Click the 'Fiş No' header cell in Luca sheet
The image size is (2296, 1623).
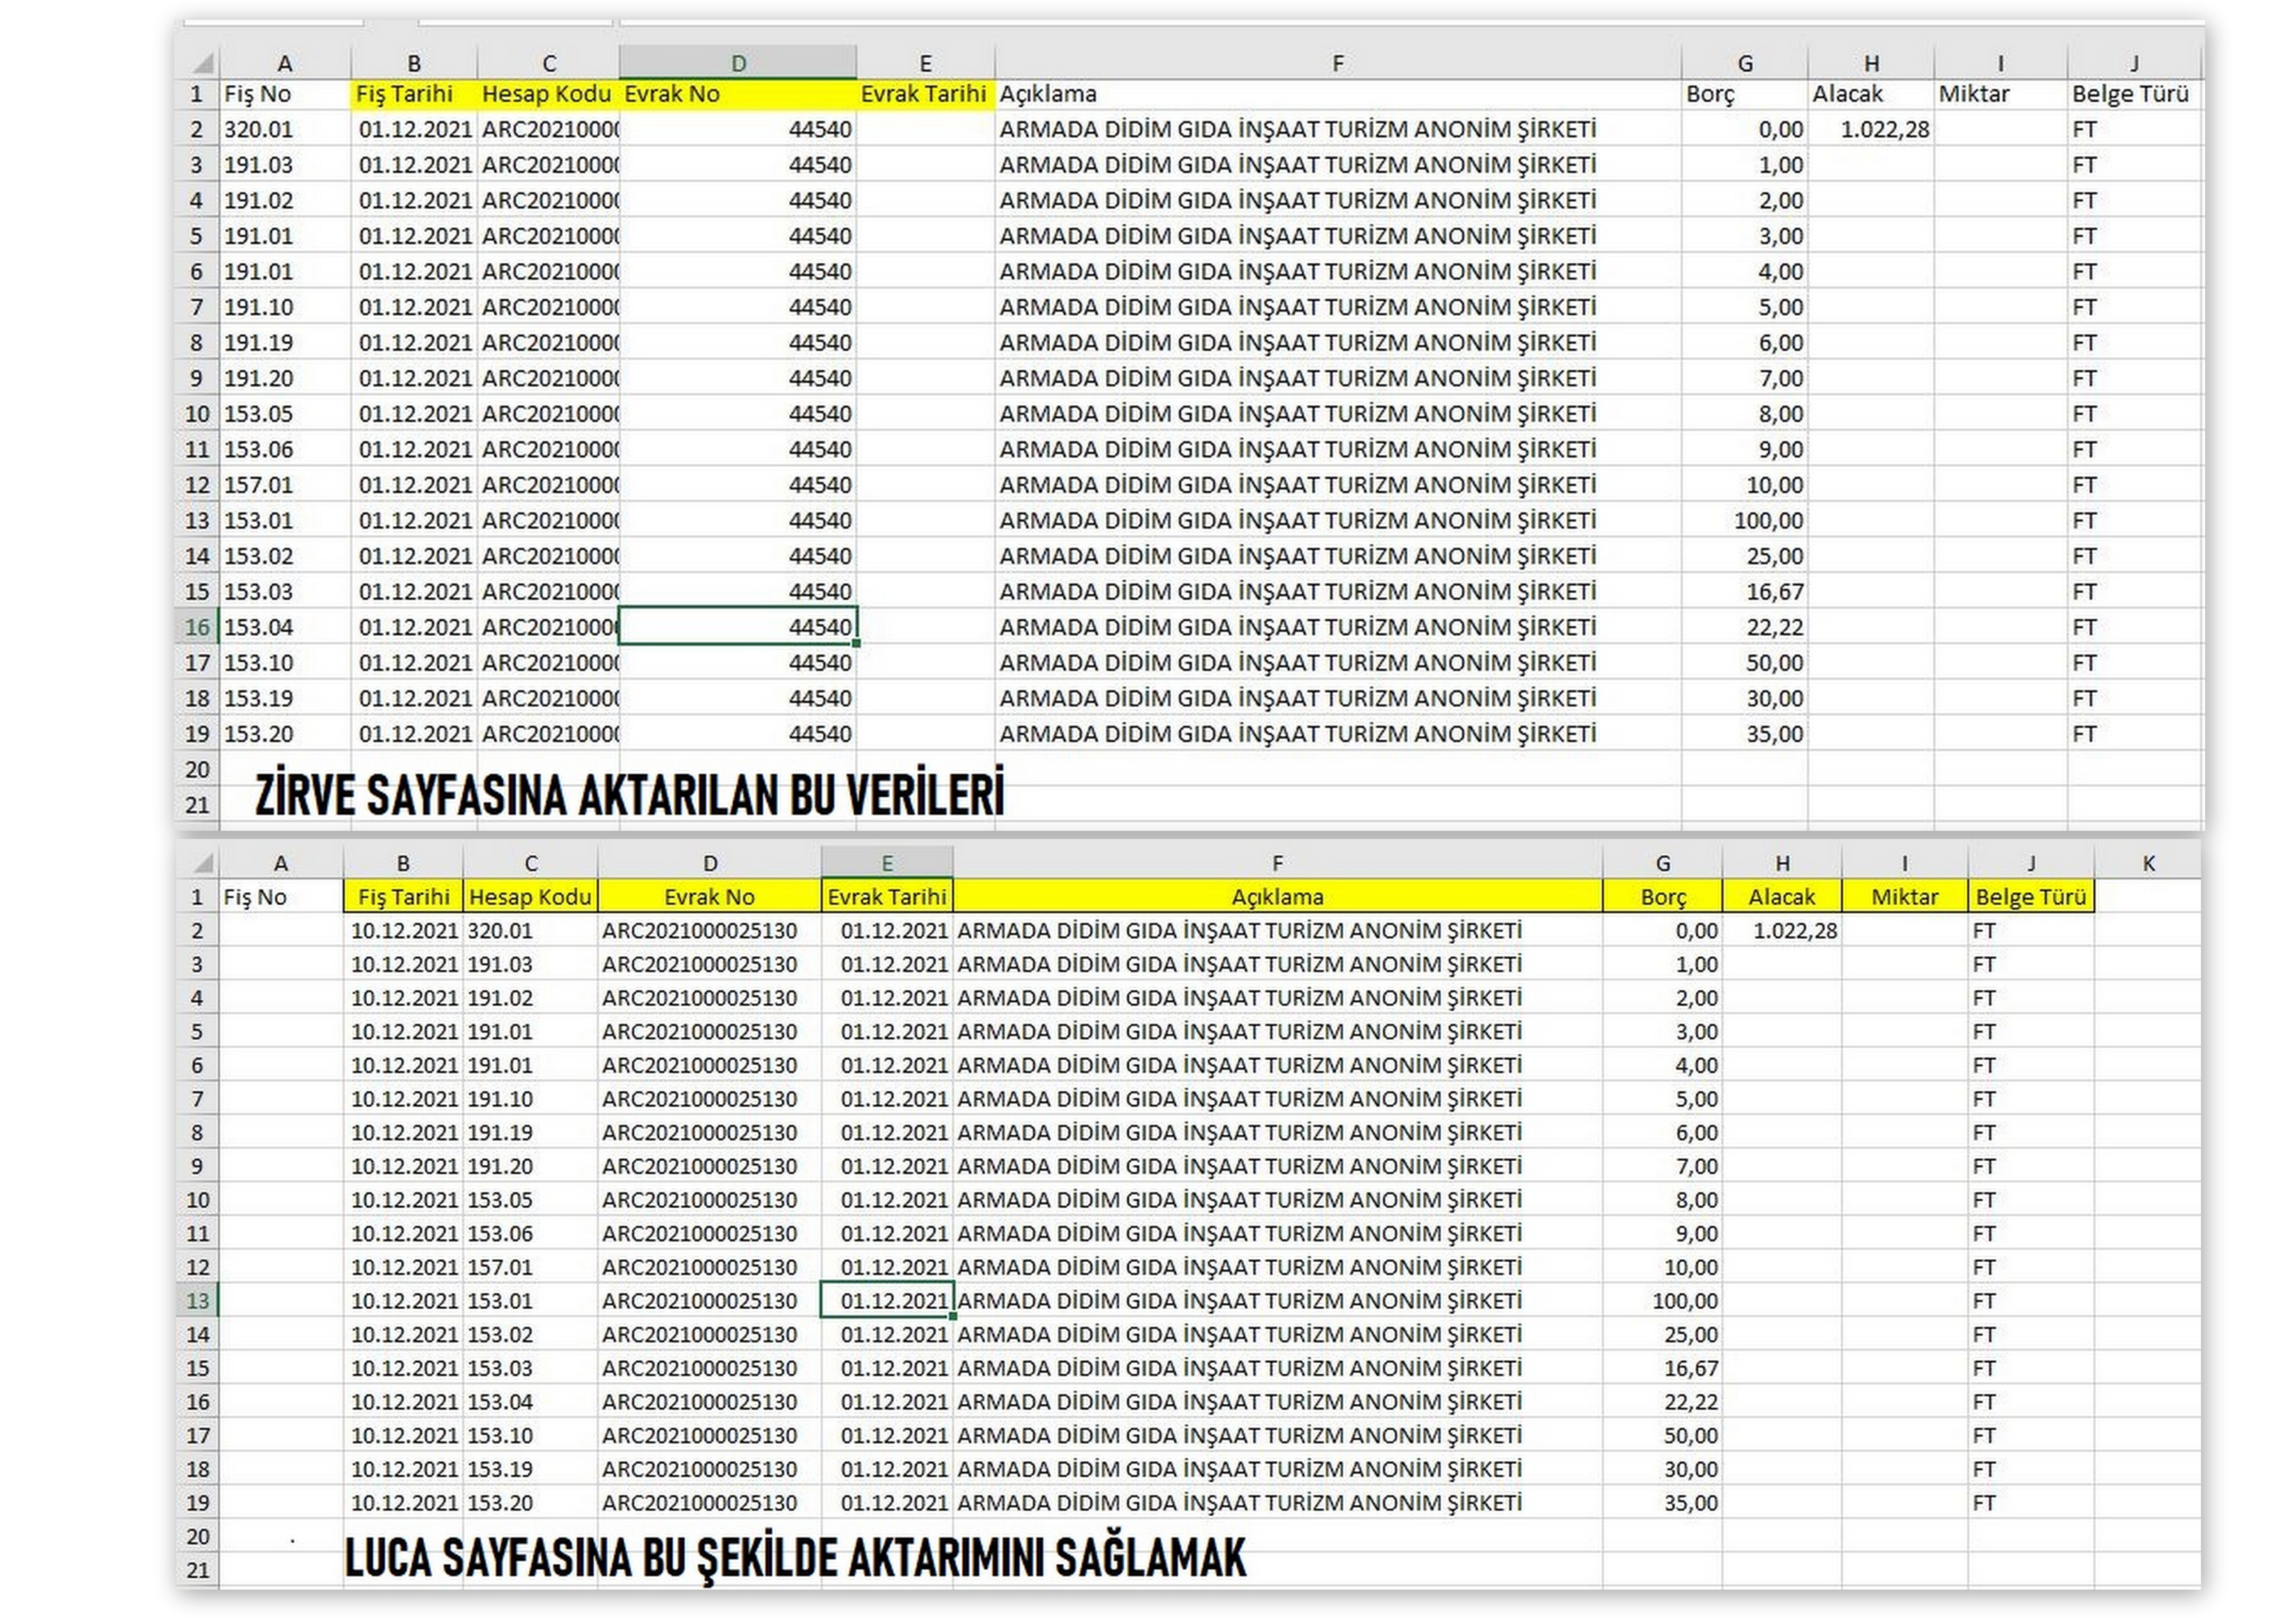(281, 897)
